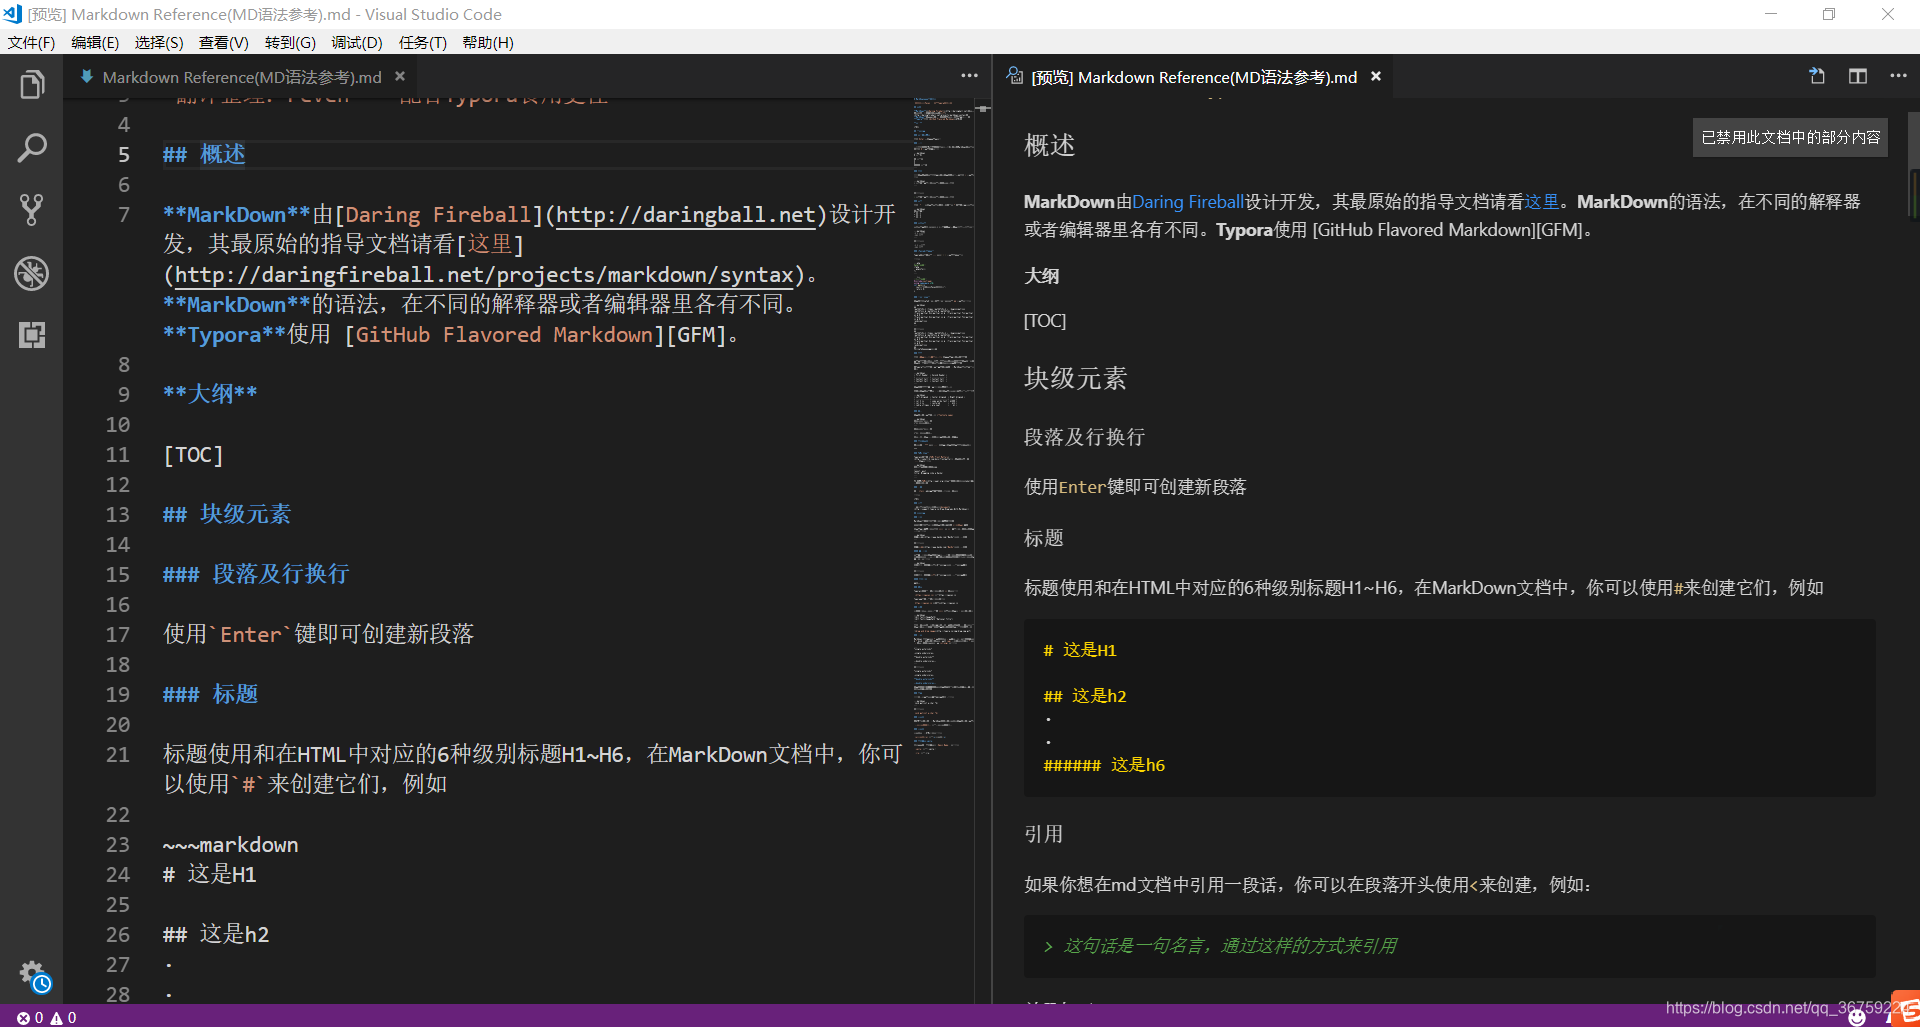The image size is (1920, 1027).
Task: Click the '## 这是h2' line in editor
Action: coord(216,934)
